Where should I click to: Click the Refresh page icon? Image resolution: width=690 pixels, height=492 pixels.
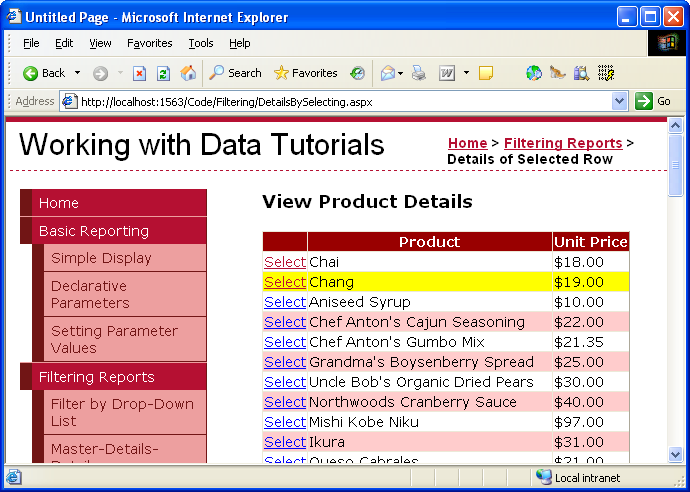164,73
